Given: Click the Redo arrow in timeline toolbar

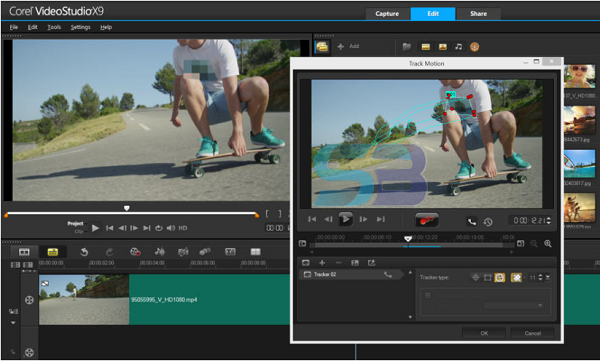Looking at the screenshot, I should pyautogui.click(x=109, y=252).
